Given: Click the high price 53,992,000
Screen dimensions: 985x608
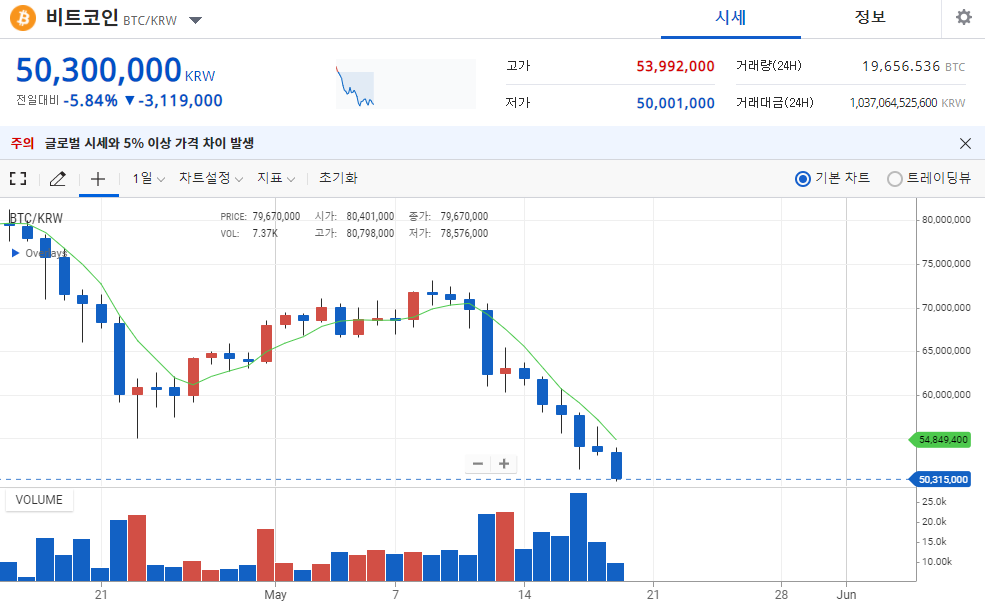Looking at the screenshot, I should pos(675,66).
